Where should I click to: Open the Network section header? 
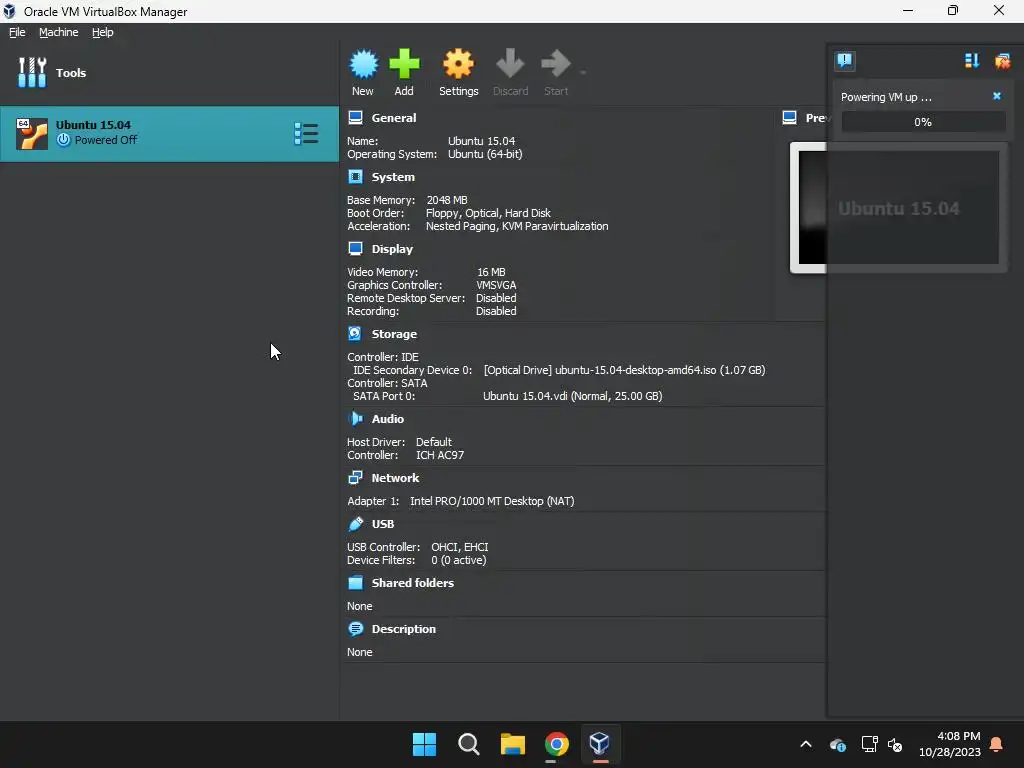[x=395, y=478]
